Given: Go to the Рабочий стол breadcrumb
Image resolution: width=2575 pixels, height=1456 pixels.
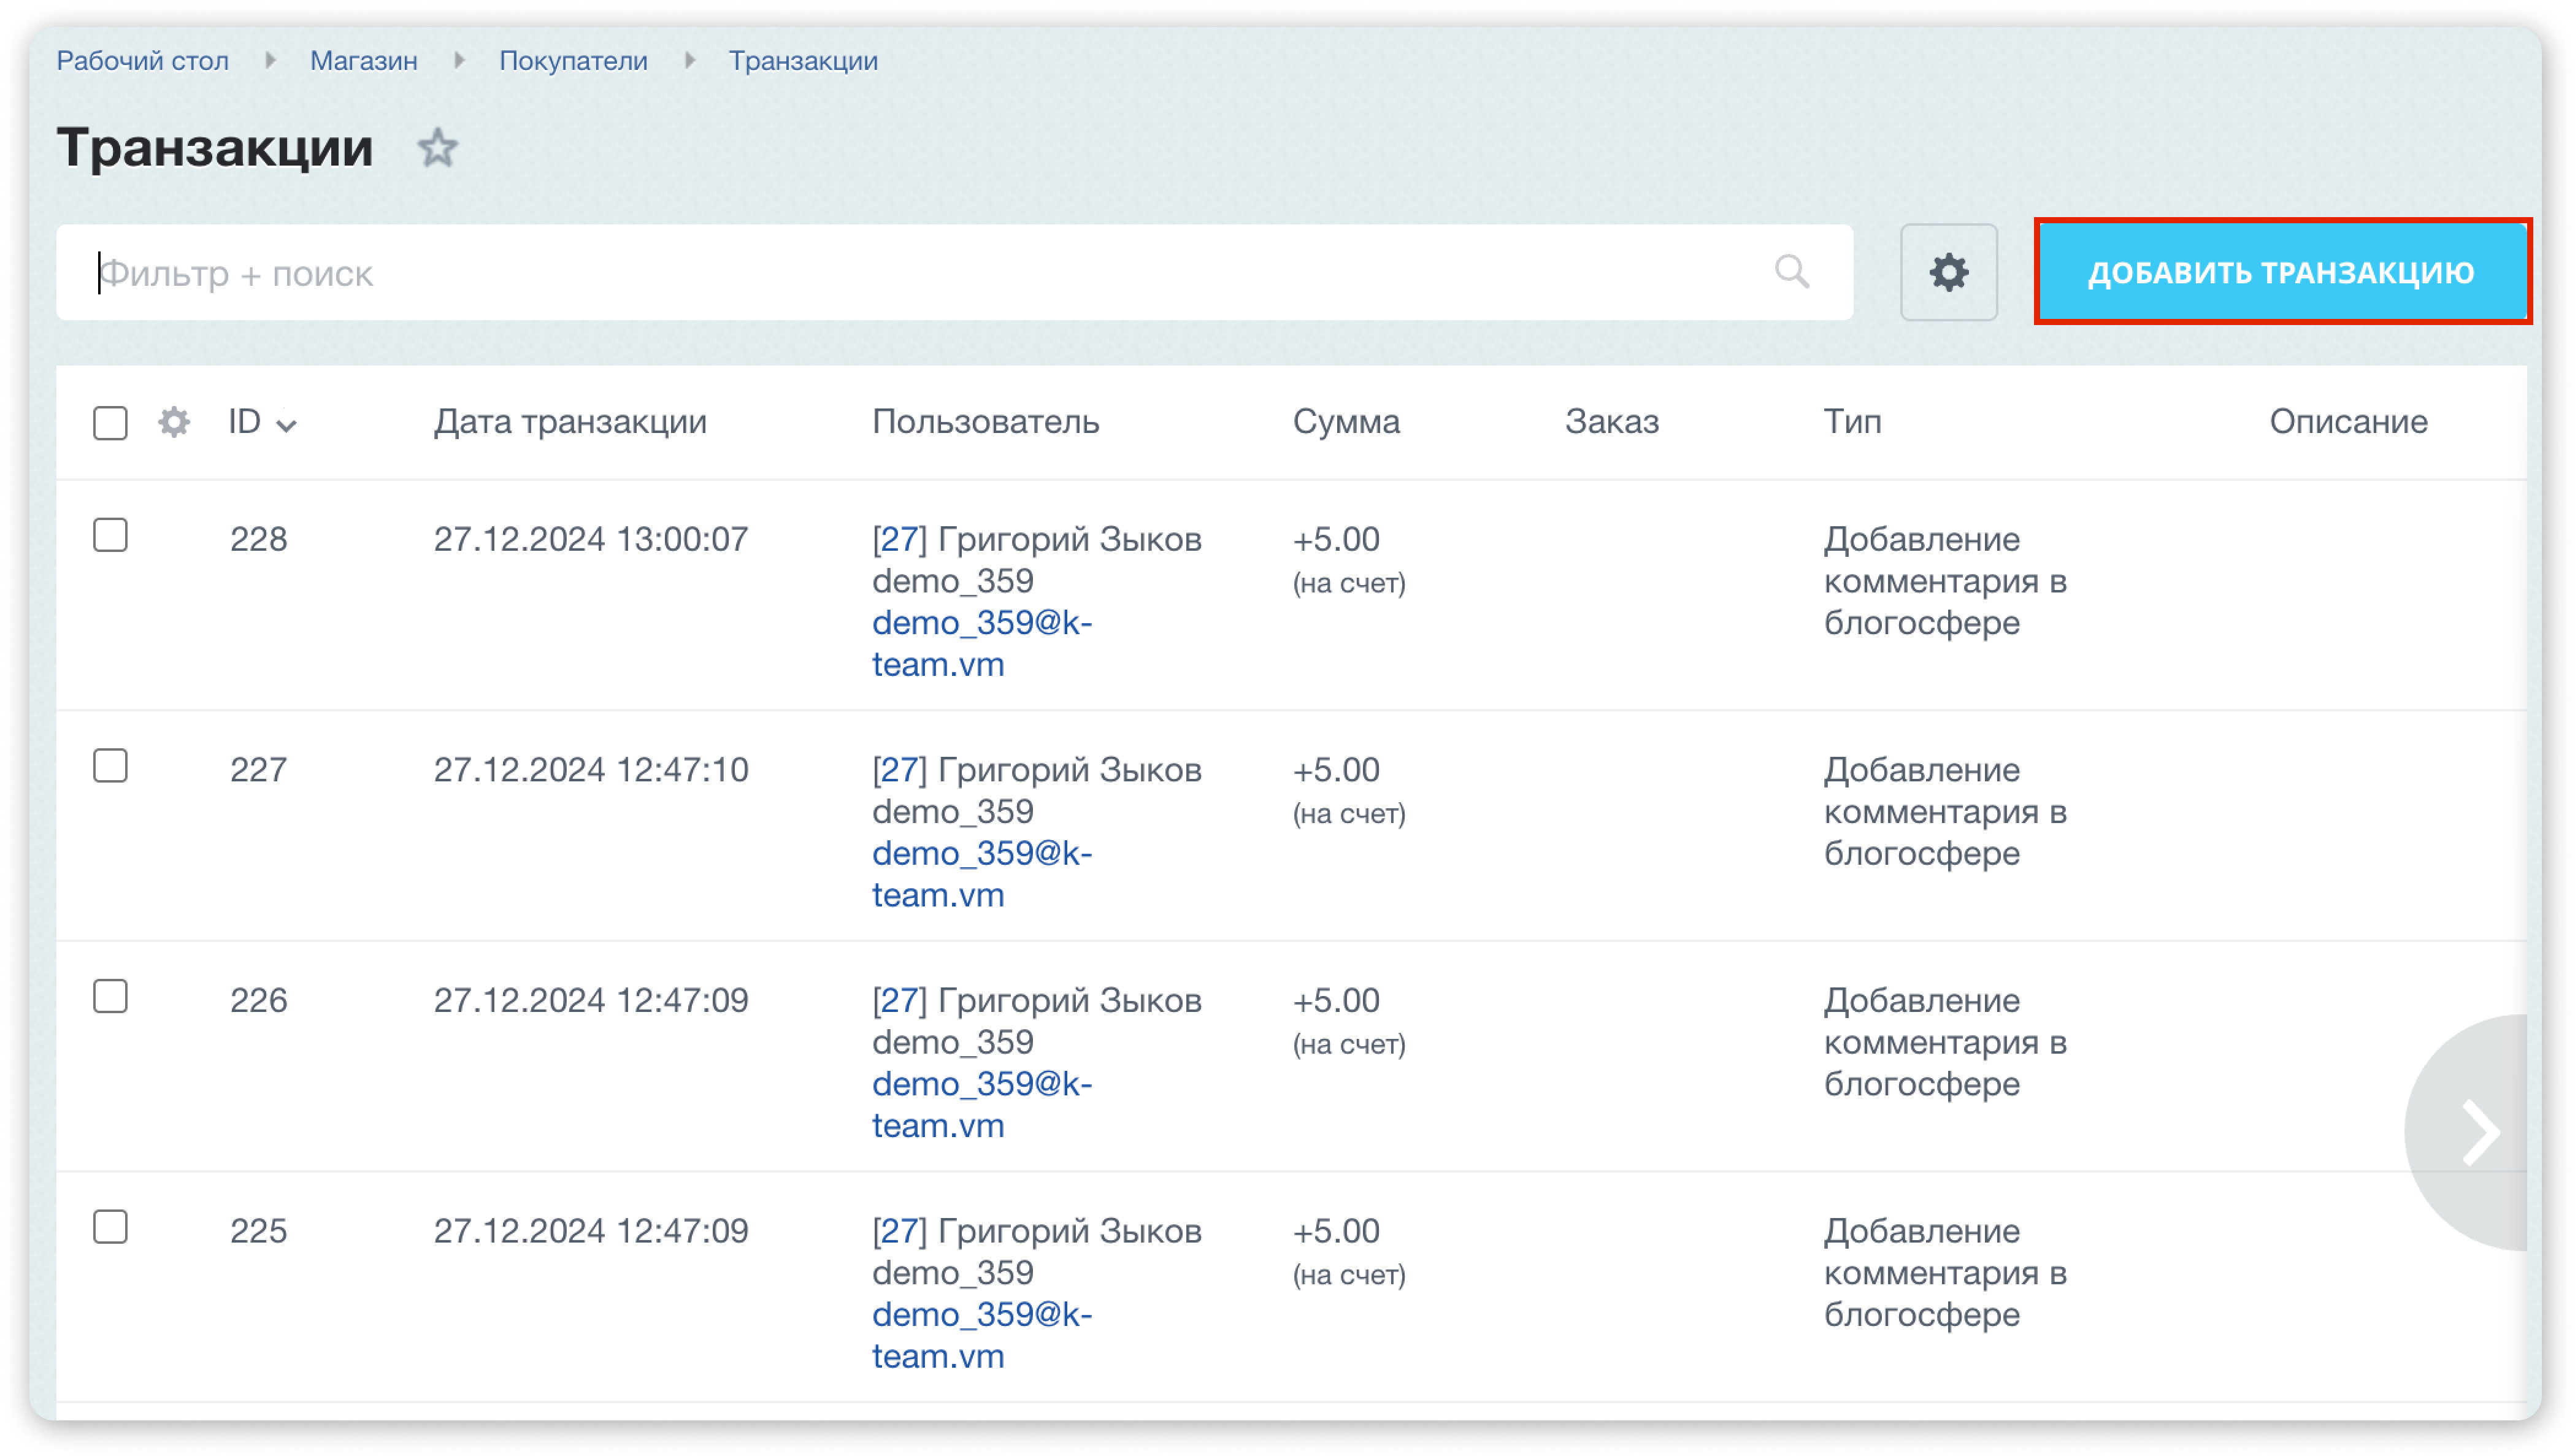Looking at the screenshot, I should click(143, 61).
